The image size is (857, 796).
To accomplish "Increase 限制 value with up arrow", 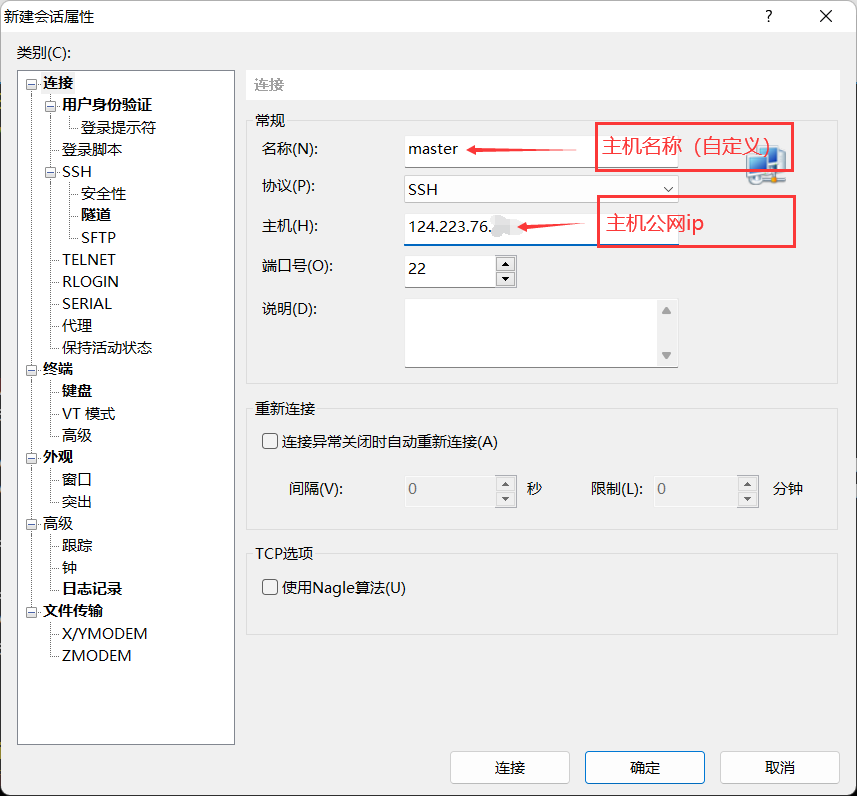I will [747, 484].
